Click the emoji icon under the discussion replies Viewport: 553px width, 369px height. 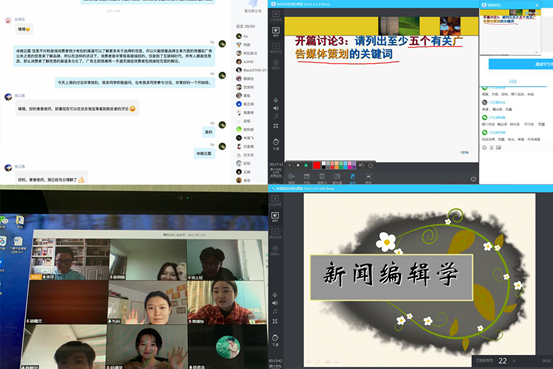click(485, 147)
